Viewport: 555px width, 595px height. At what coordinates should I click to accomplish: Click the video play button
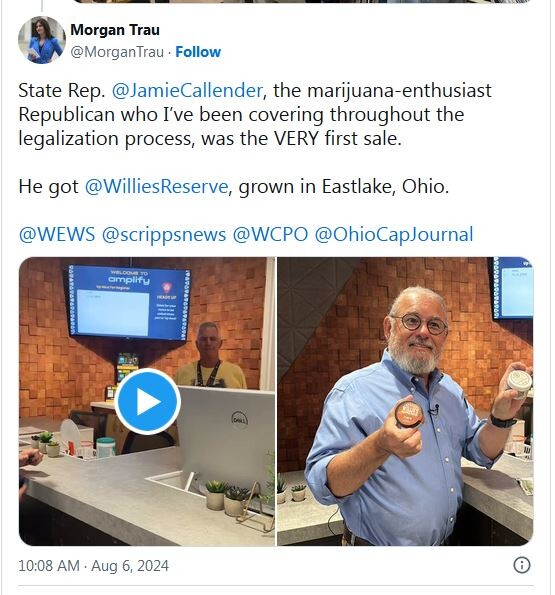pyautogui.click(x=148, y=401)
